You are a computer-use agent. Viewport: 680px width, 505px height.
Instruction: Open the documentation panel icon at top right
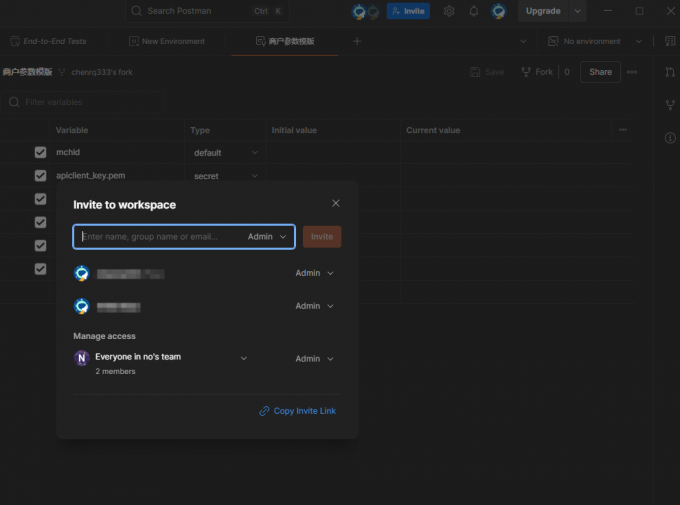670,41
